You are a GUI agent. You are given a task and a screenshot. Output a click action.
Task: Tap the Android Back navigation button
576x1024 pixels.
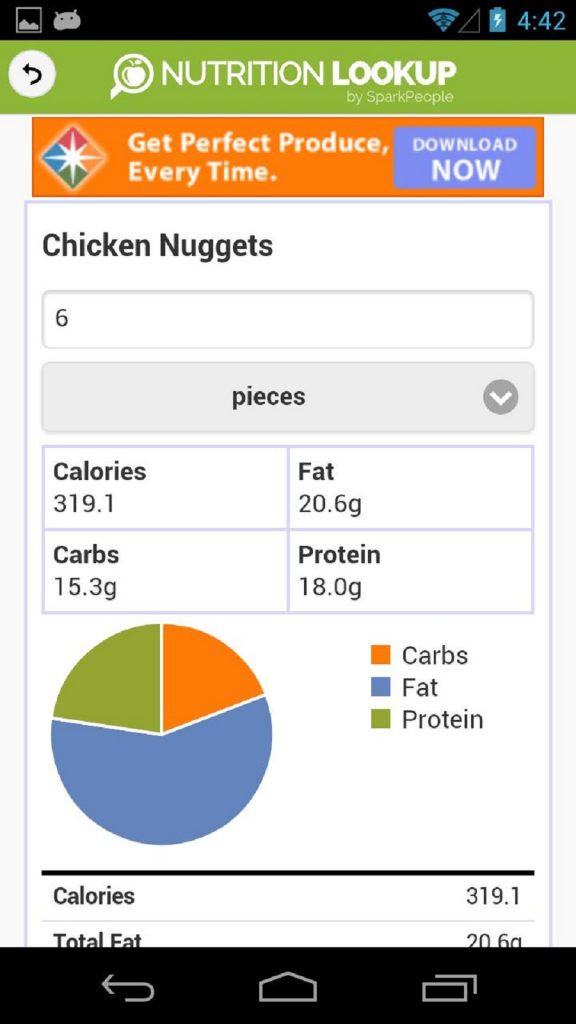(x=128, y=987)
